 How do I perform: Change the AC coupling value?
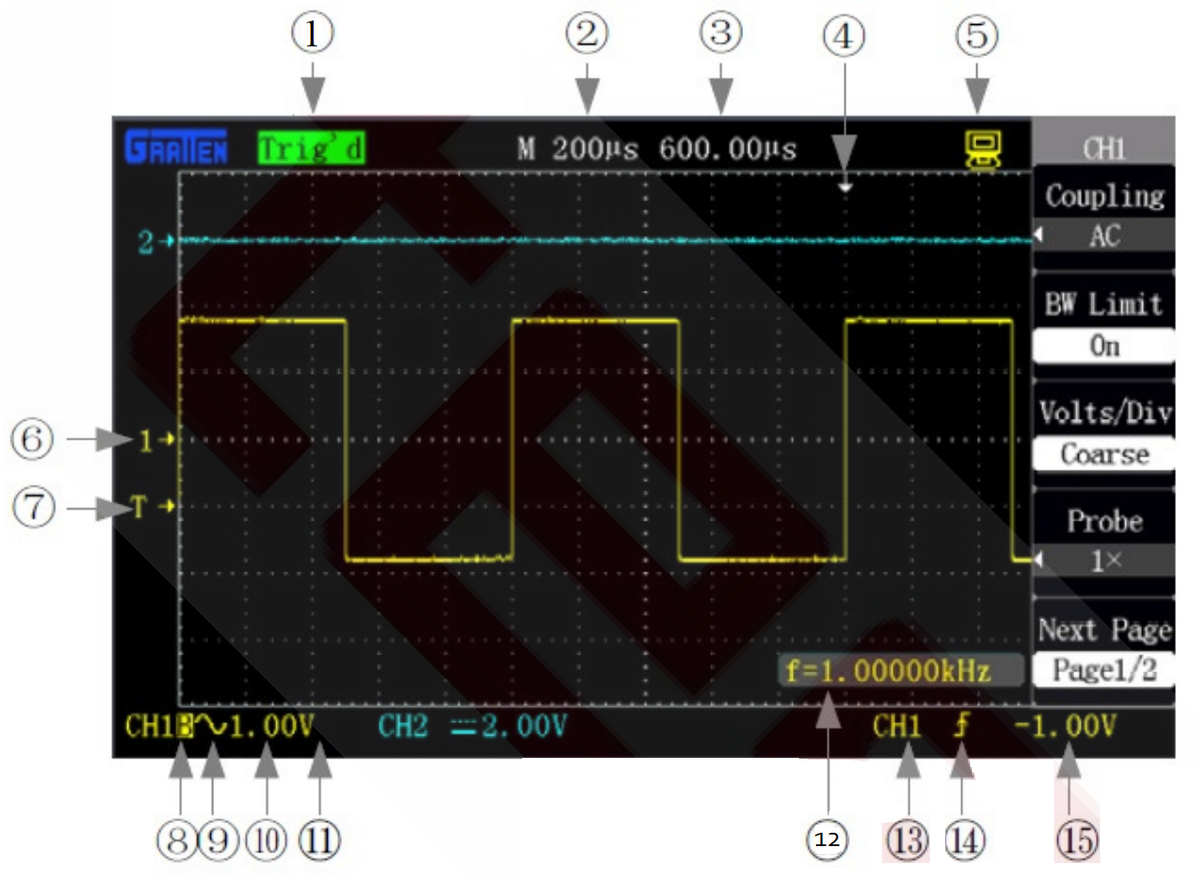point(1103,236)
